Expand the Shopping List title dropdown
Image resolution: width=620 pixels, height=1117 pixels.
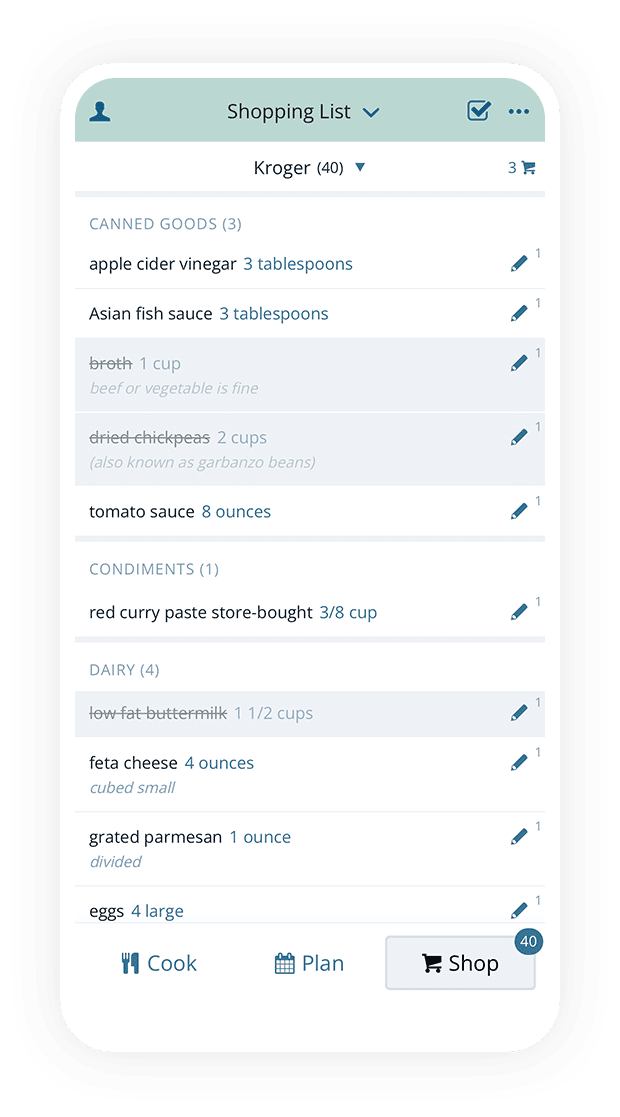coord(371,112)
